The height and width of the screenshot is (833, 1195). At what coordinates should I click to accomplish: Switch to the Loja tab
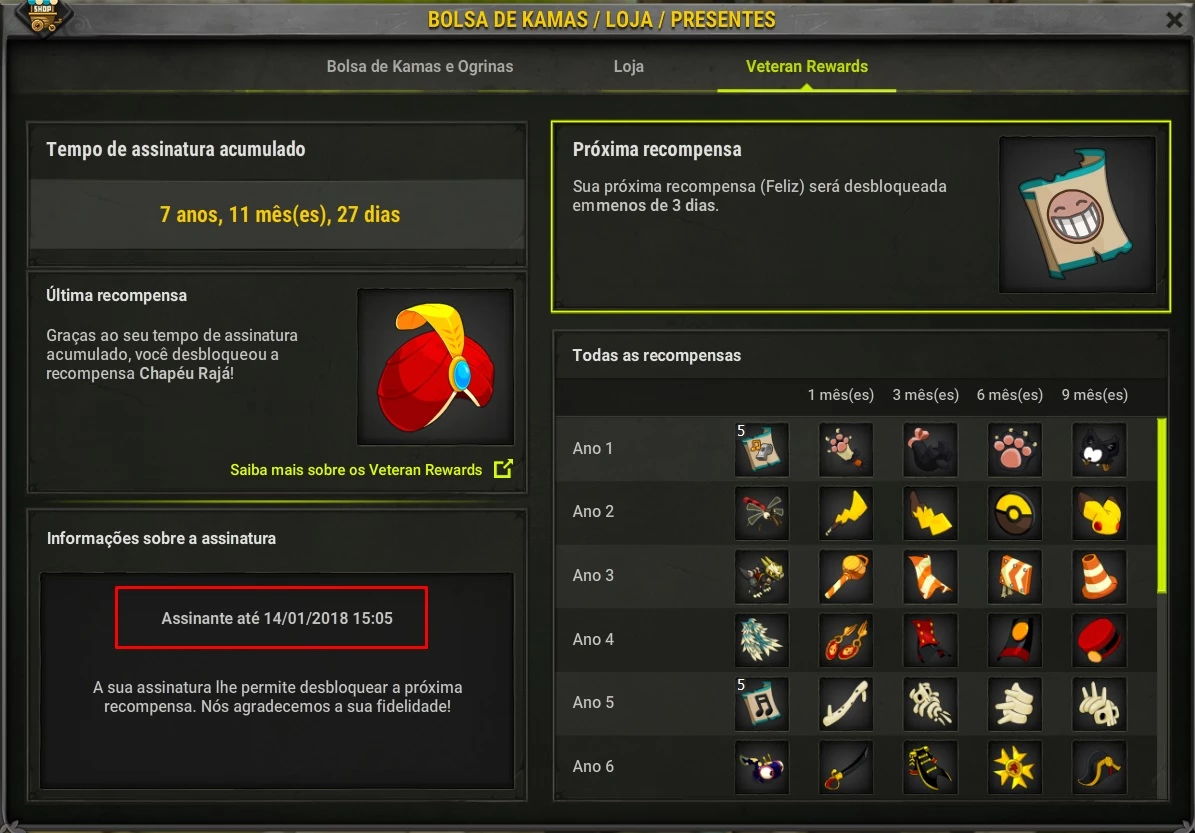(629, 66)
